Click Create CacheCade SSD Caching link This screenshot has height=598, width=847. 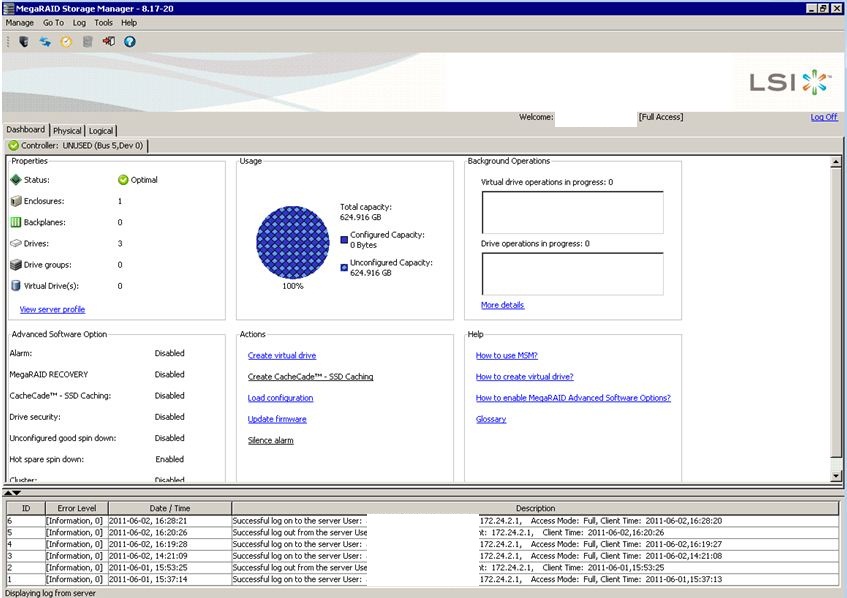311,377
